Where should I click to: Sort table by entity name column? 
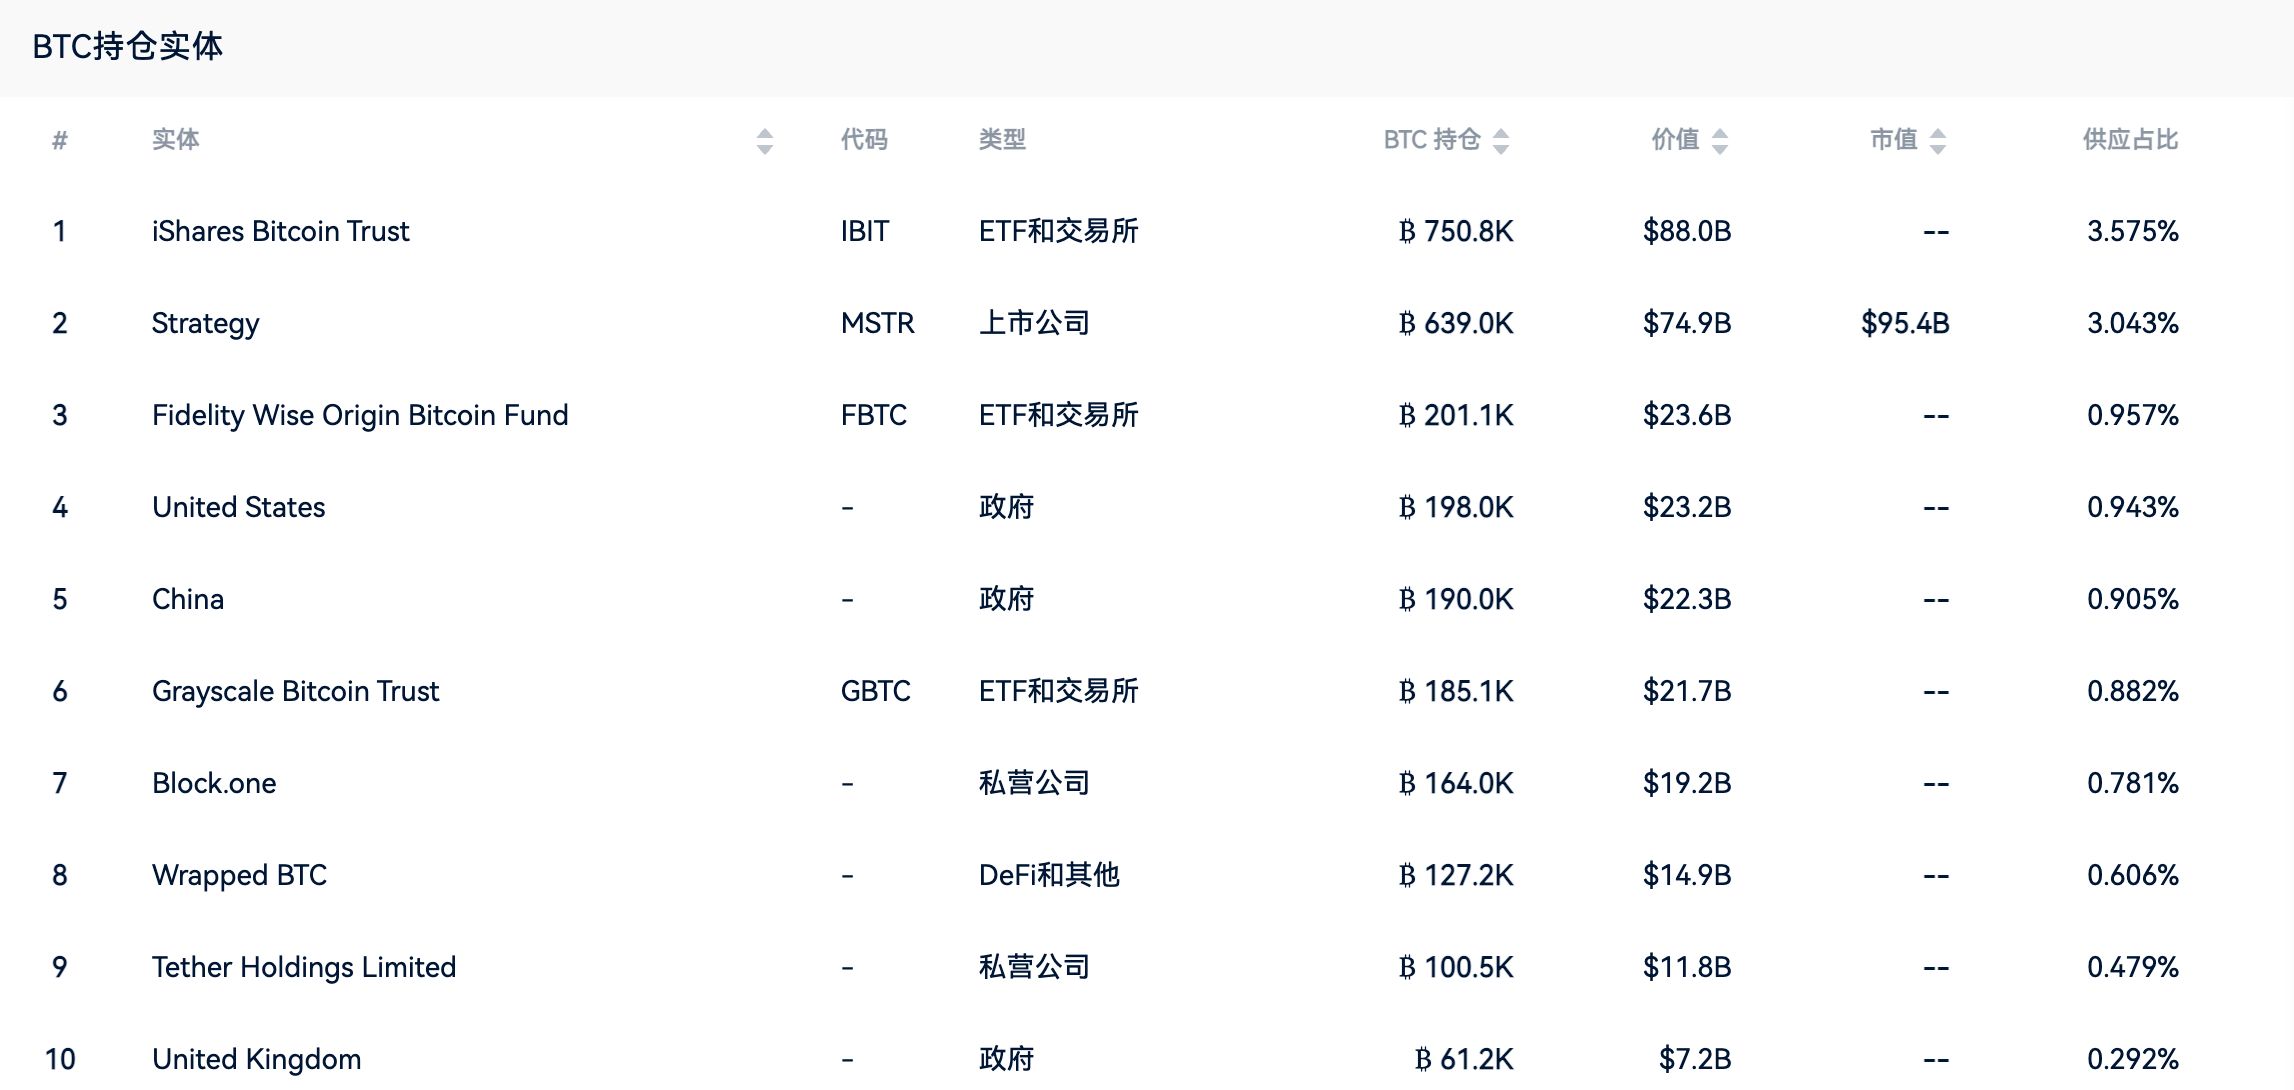765,141
